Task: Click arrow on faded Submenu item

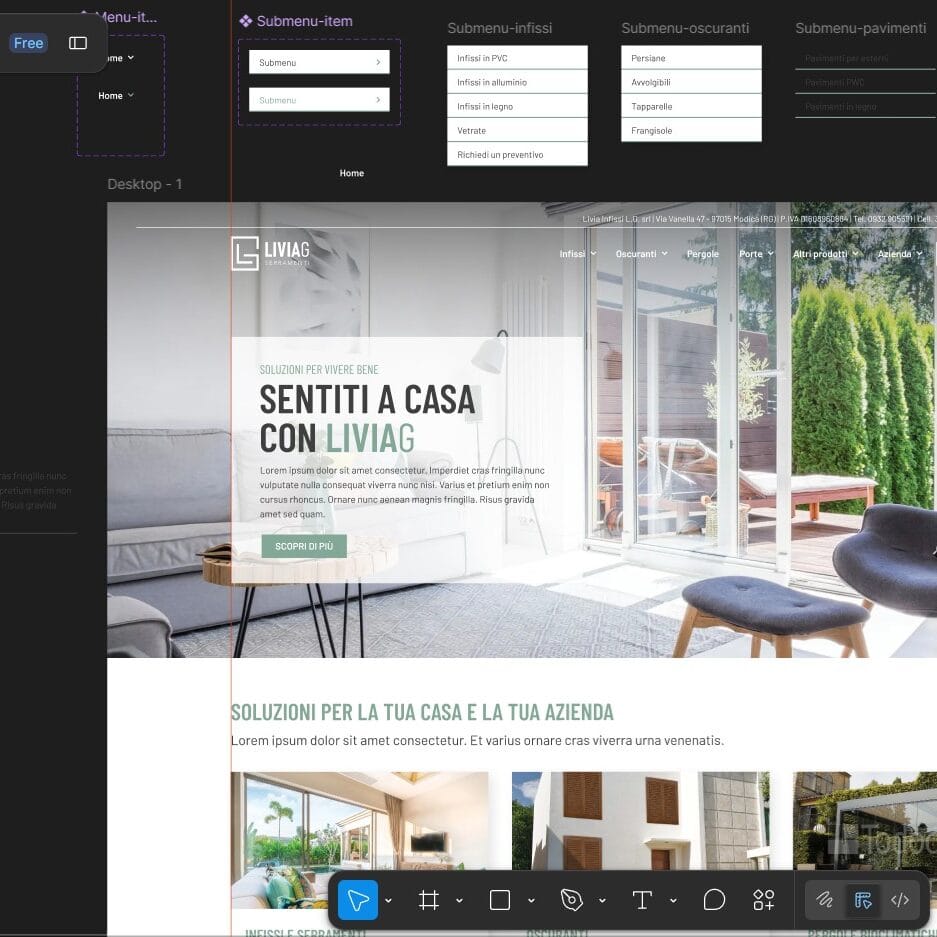Action: pyautogui.click(x=378, y=100)
